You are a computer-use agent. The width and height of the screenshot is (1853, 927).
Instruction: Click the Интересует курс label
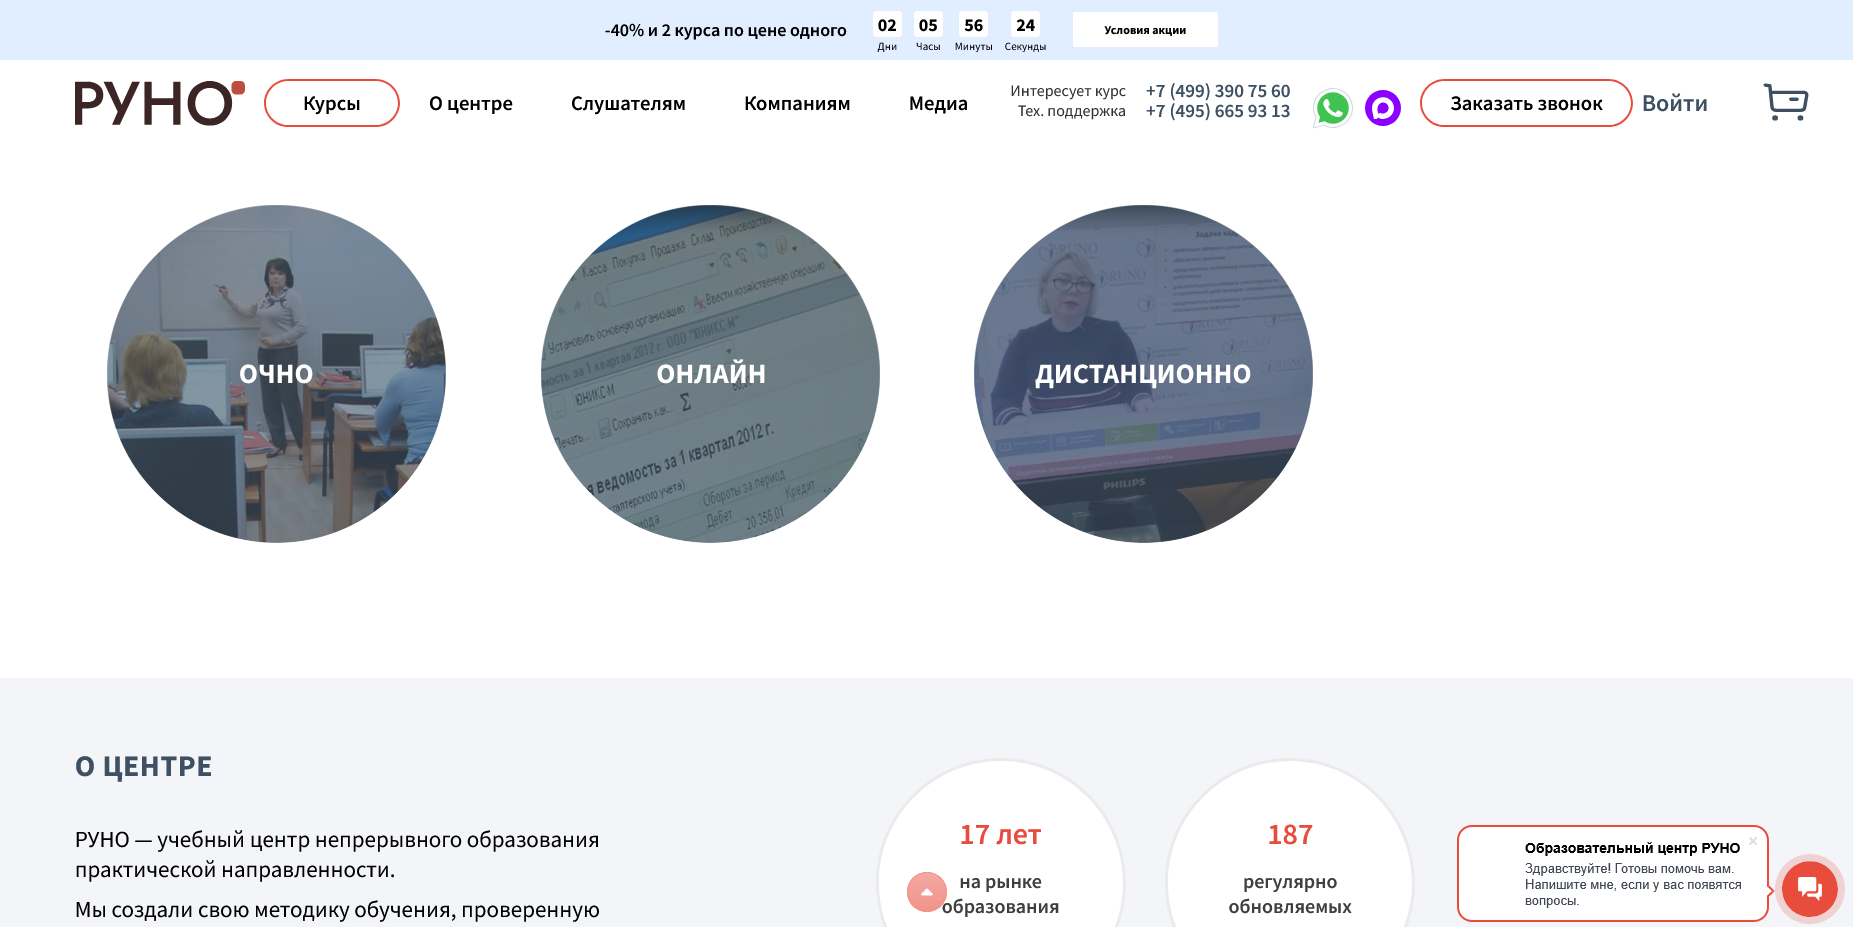click(1068, 91)
